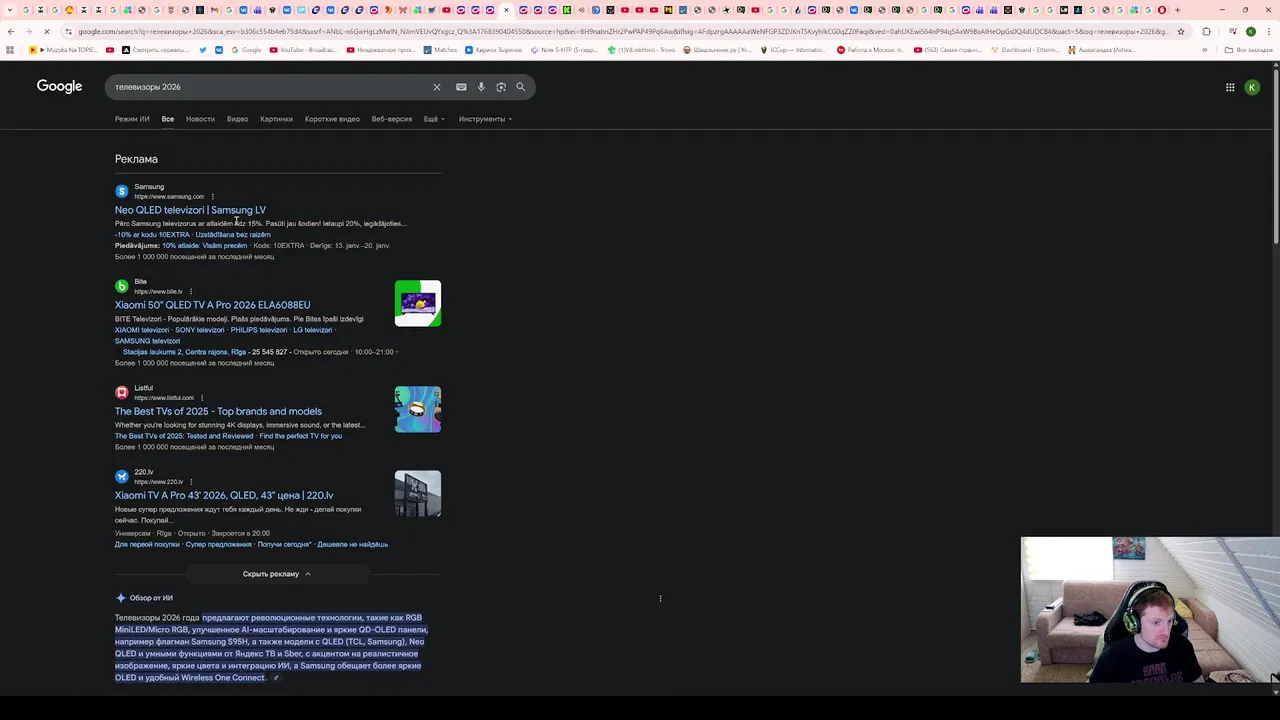The height and width of the screenshot is (720, 1280).
Task: Open the YouTube - Broadcas... bookmark
Action: coord(302,49)
